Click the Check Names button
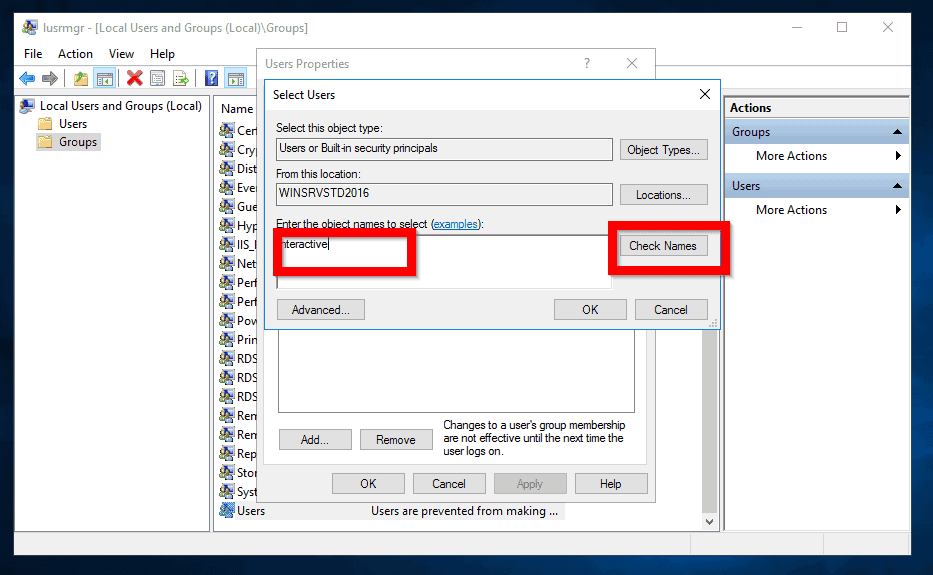 [663, 246]
